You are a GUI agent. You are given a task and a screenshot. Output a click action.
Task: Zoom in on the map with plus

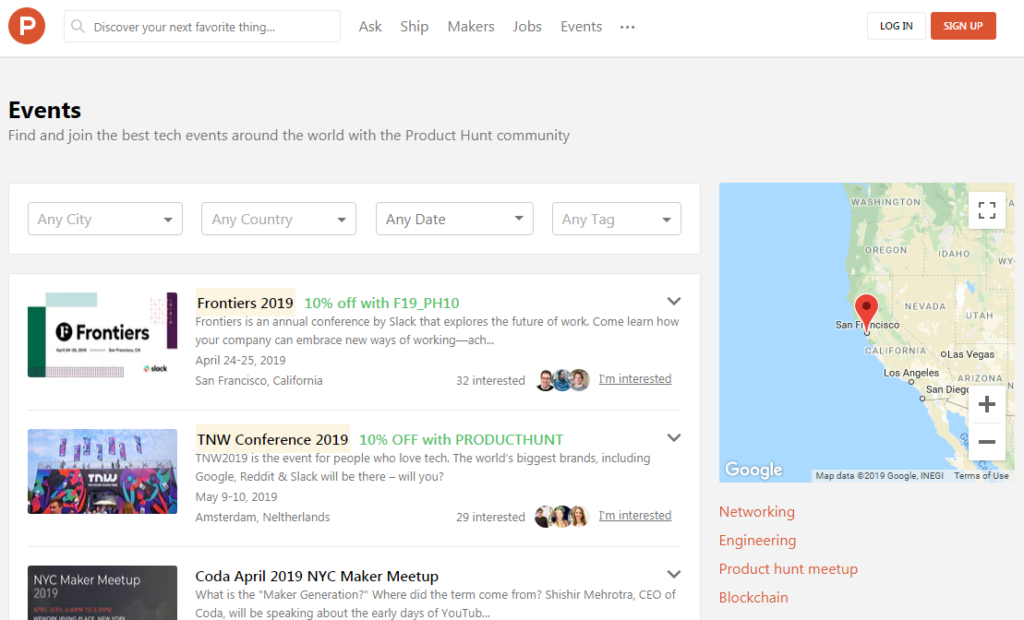tap(987, 404)
